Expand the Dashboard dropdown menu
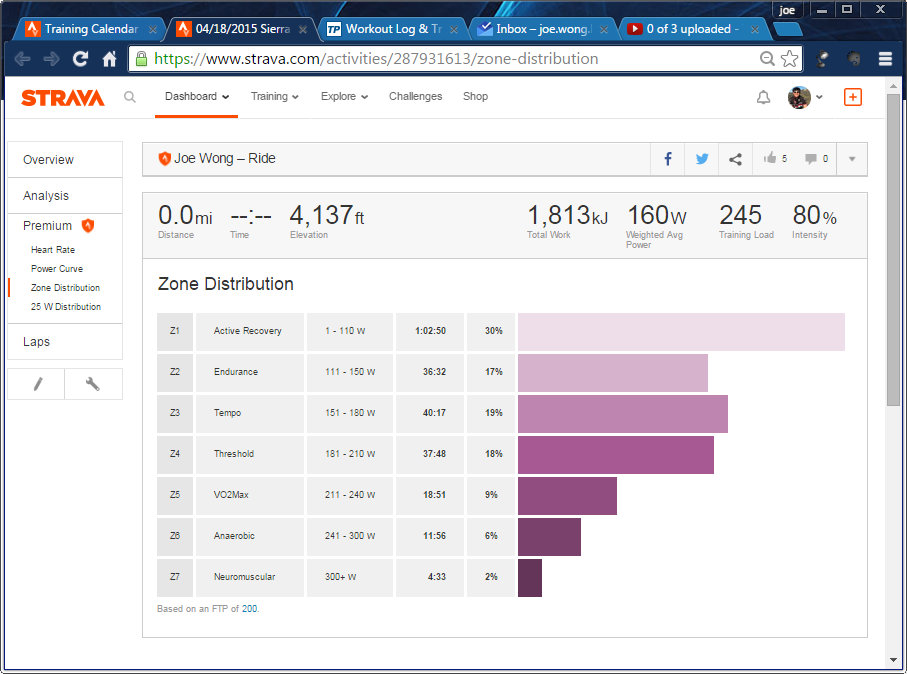 pyautogui.click(x=197, y=97)
